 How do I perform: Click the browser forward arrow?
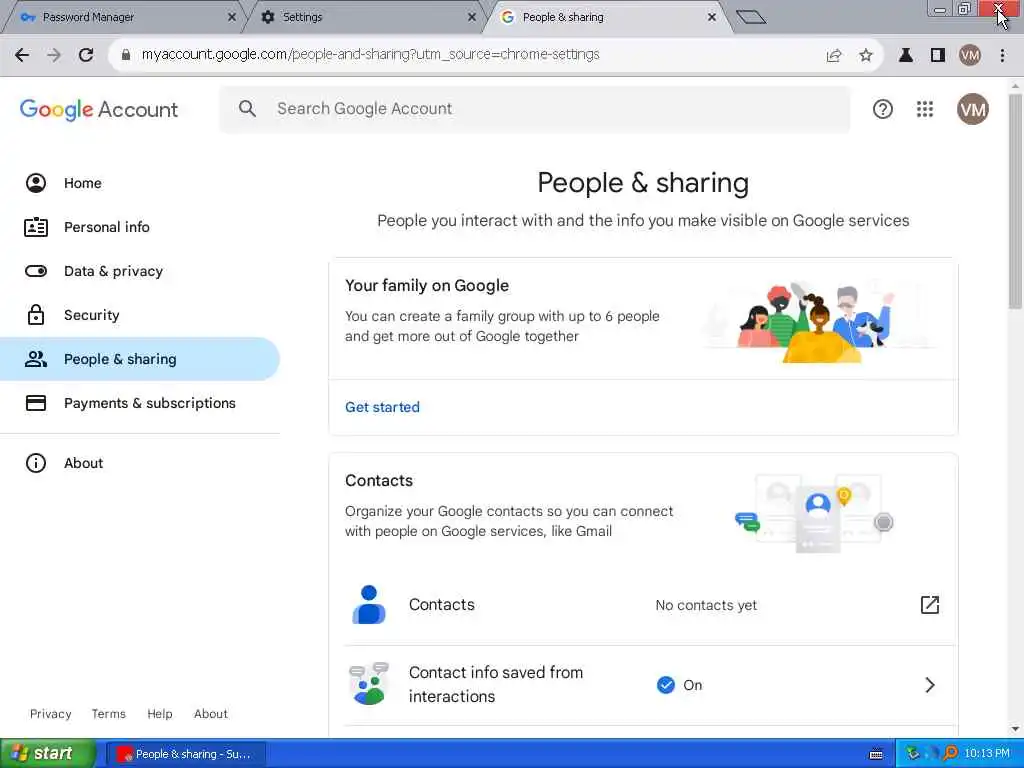(x=54, y=55)
